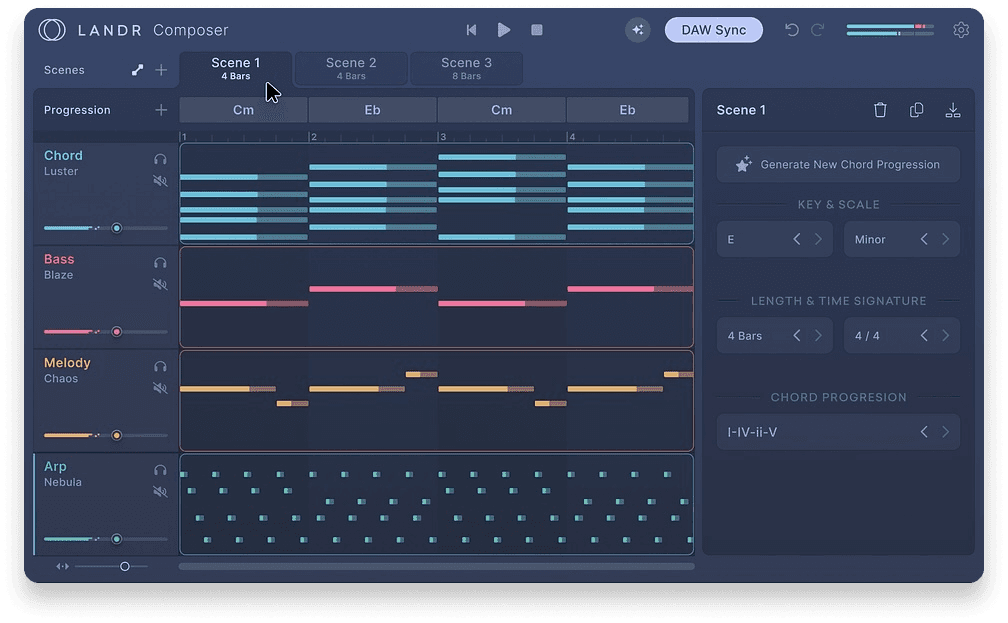Delete Scene 1 with the trash icon
The width and height of the screenshot is (1008, 623).
880,110
